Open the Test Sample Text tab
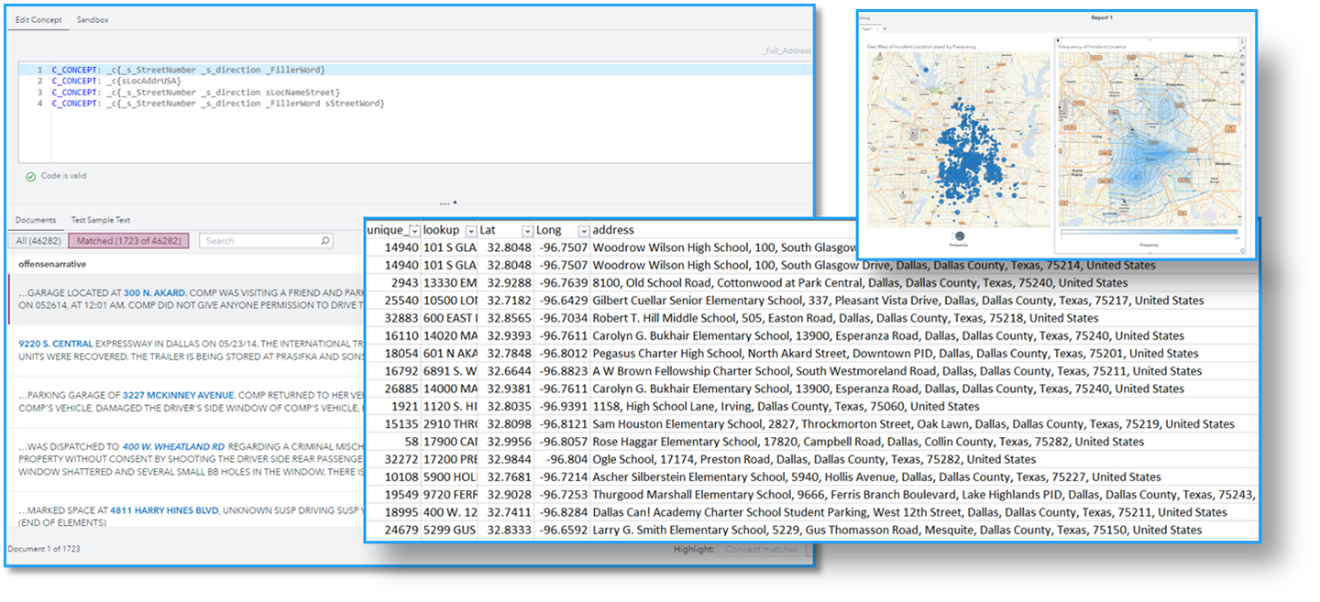This screenshot has width=1320, height=602. [x=100, y=219]
